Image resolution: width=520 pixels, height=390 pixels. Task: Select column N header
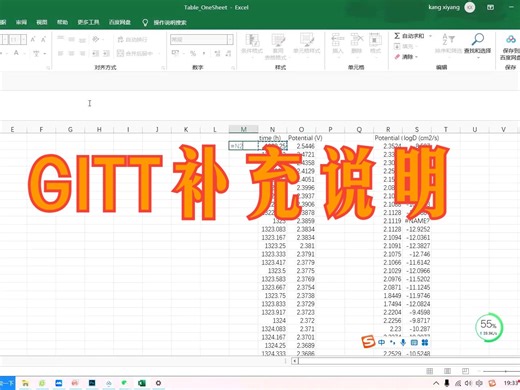pos(272,129)
